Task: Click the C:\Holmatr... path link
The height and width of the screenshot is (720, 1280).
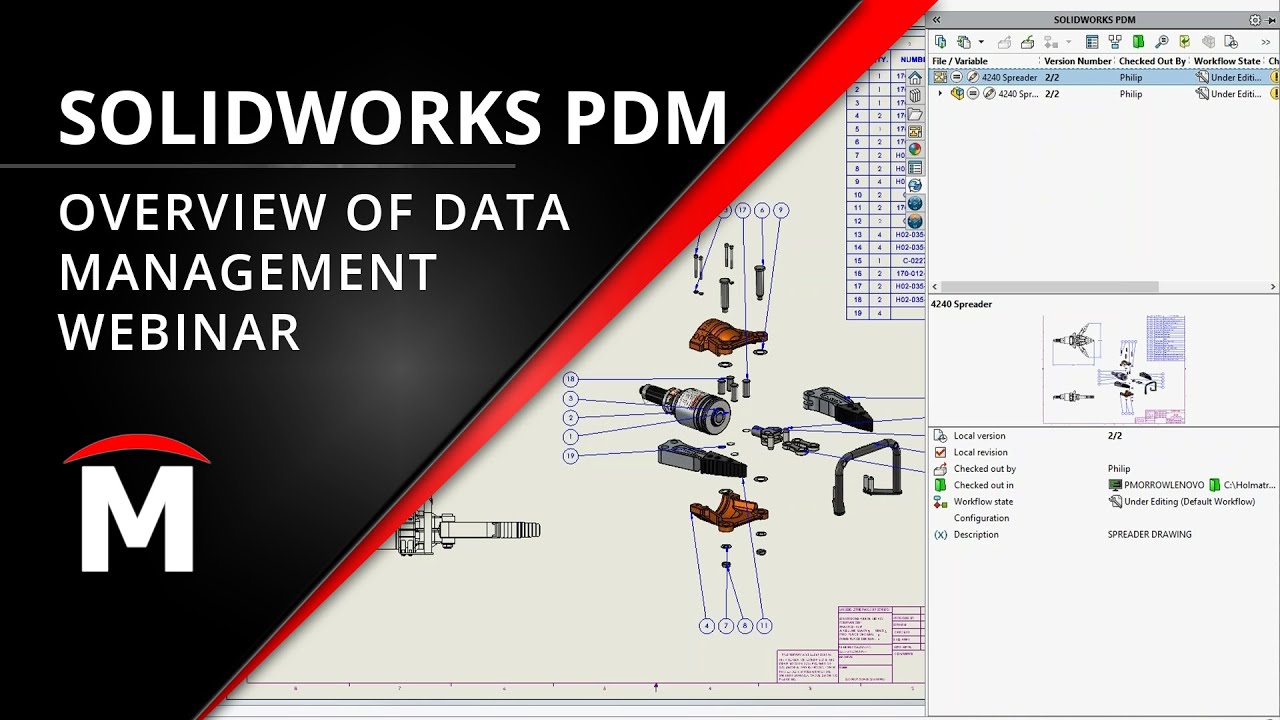Action: pyautogui.click(x=1250, y=485)
